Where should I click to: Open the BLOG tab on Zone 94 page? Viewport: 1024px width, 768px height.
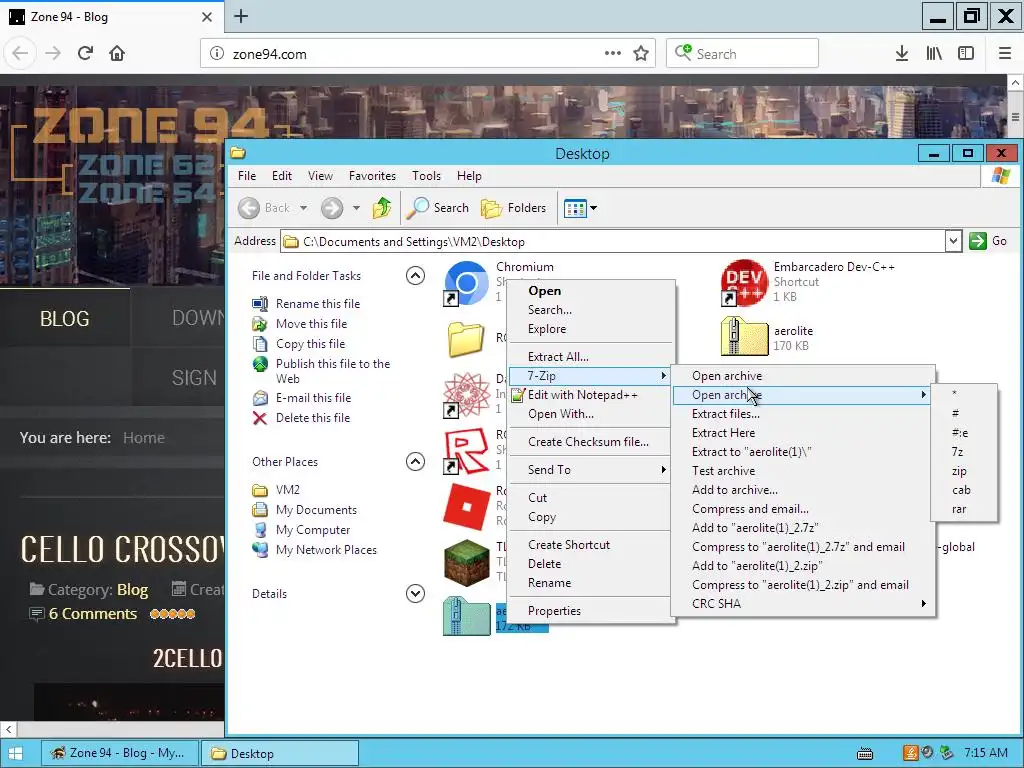65,318
